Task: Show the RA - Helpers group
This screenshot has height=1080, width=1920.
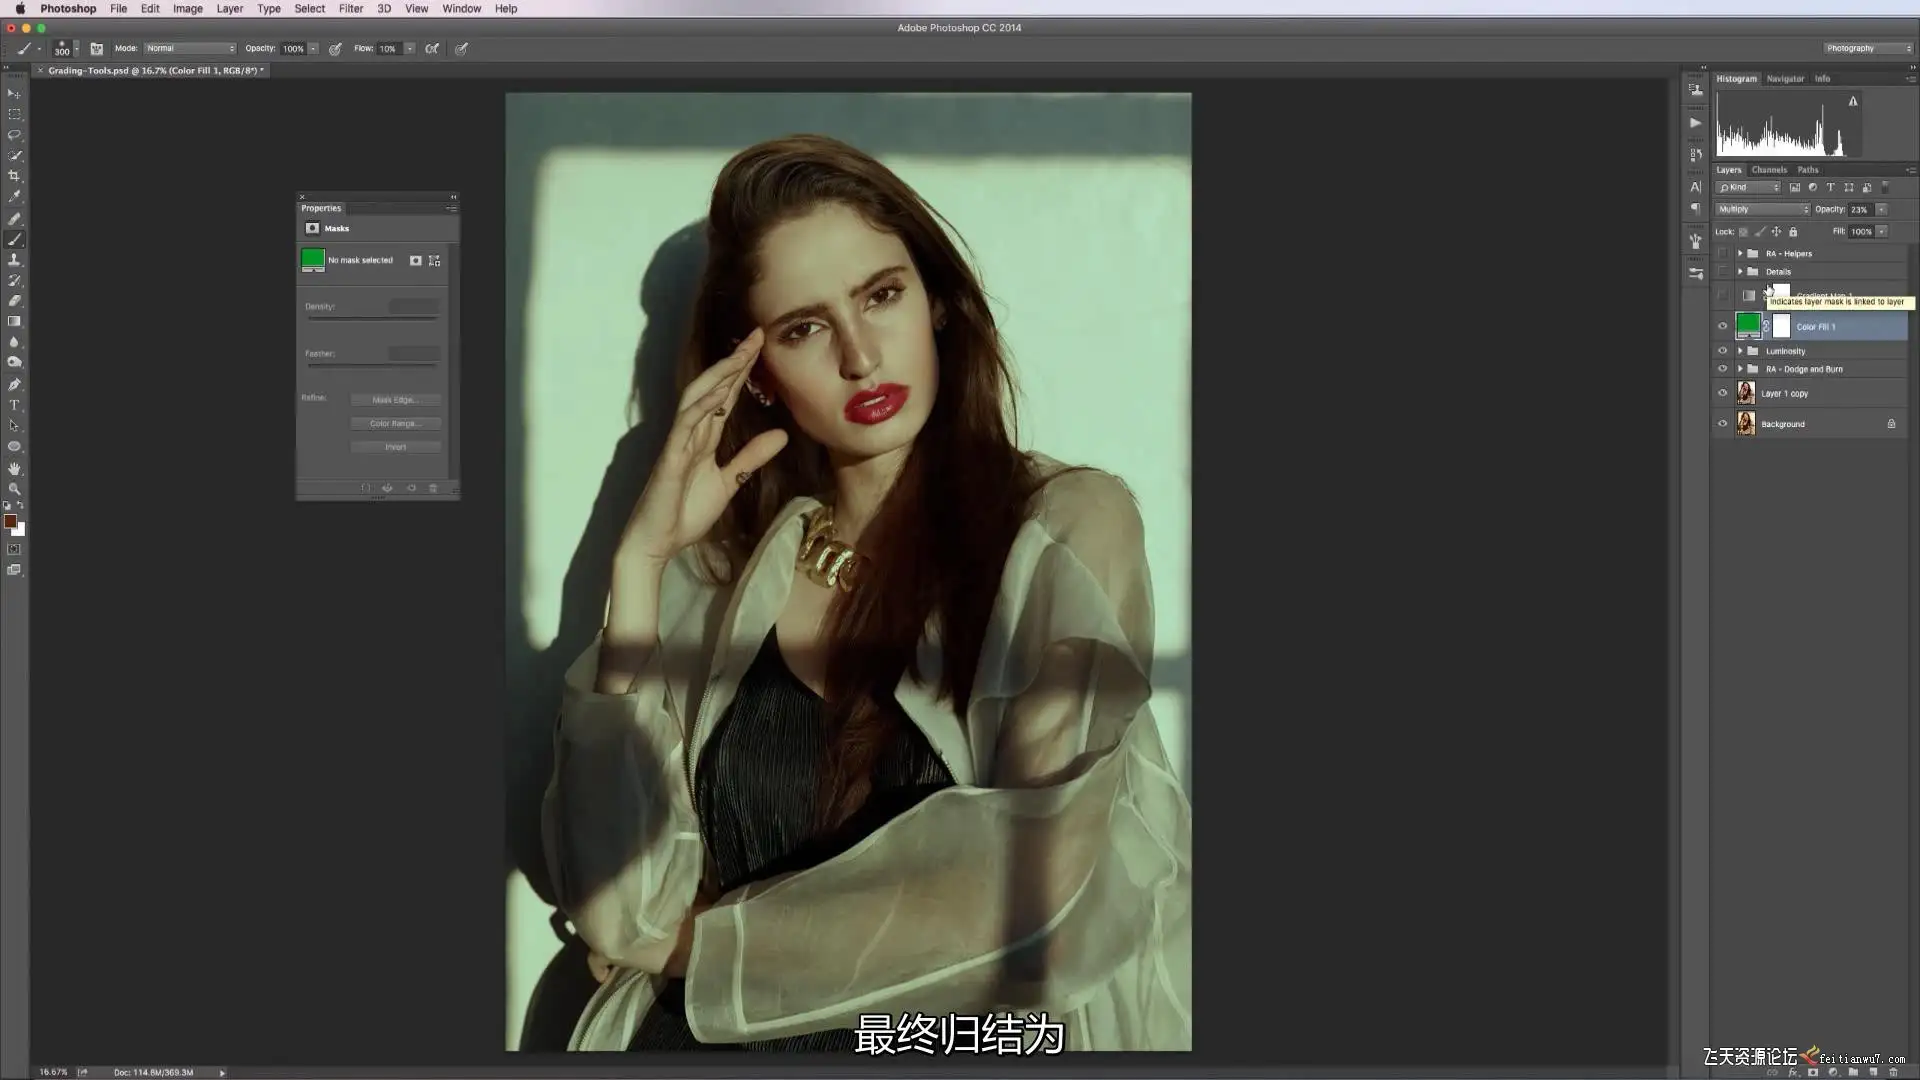Action: pos(1722,254)
